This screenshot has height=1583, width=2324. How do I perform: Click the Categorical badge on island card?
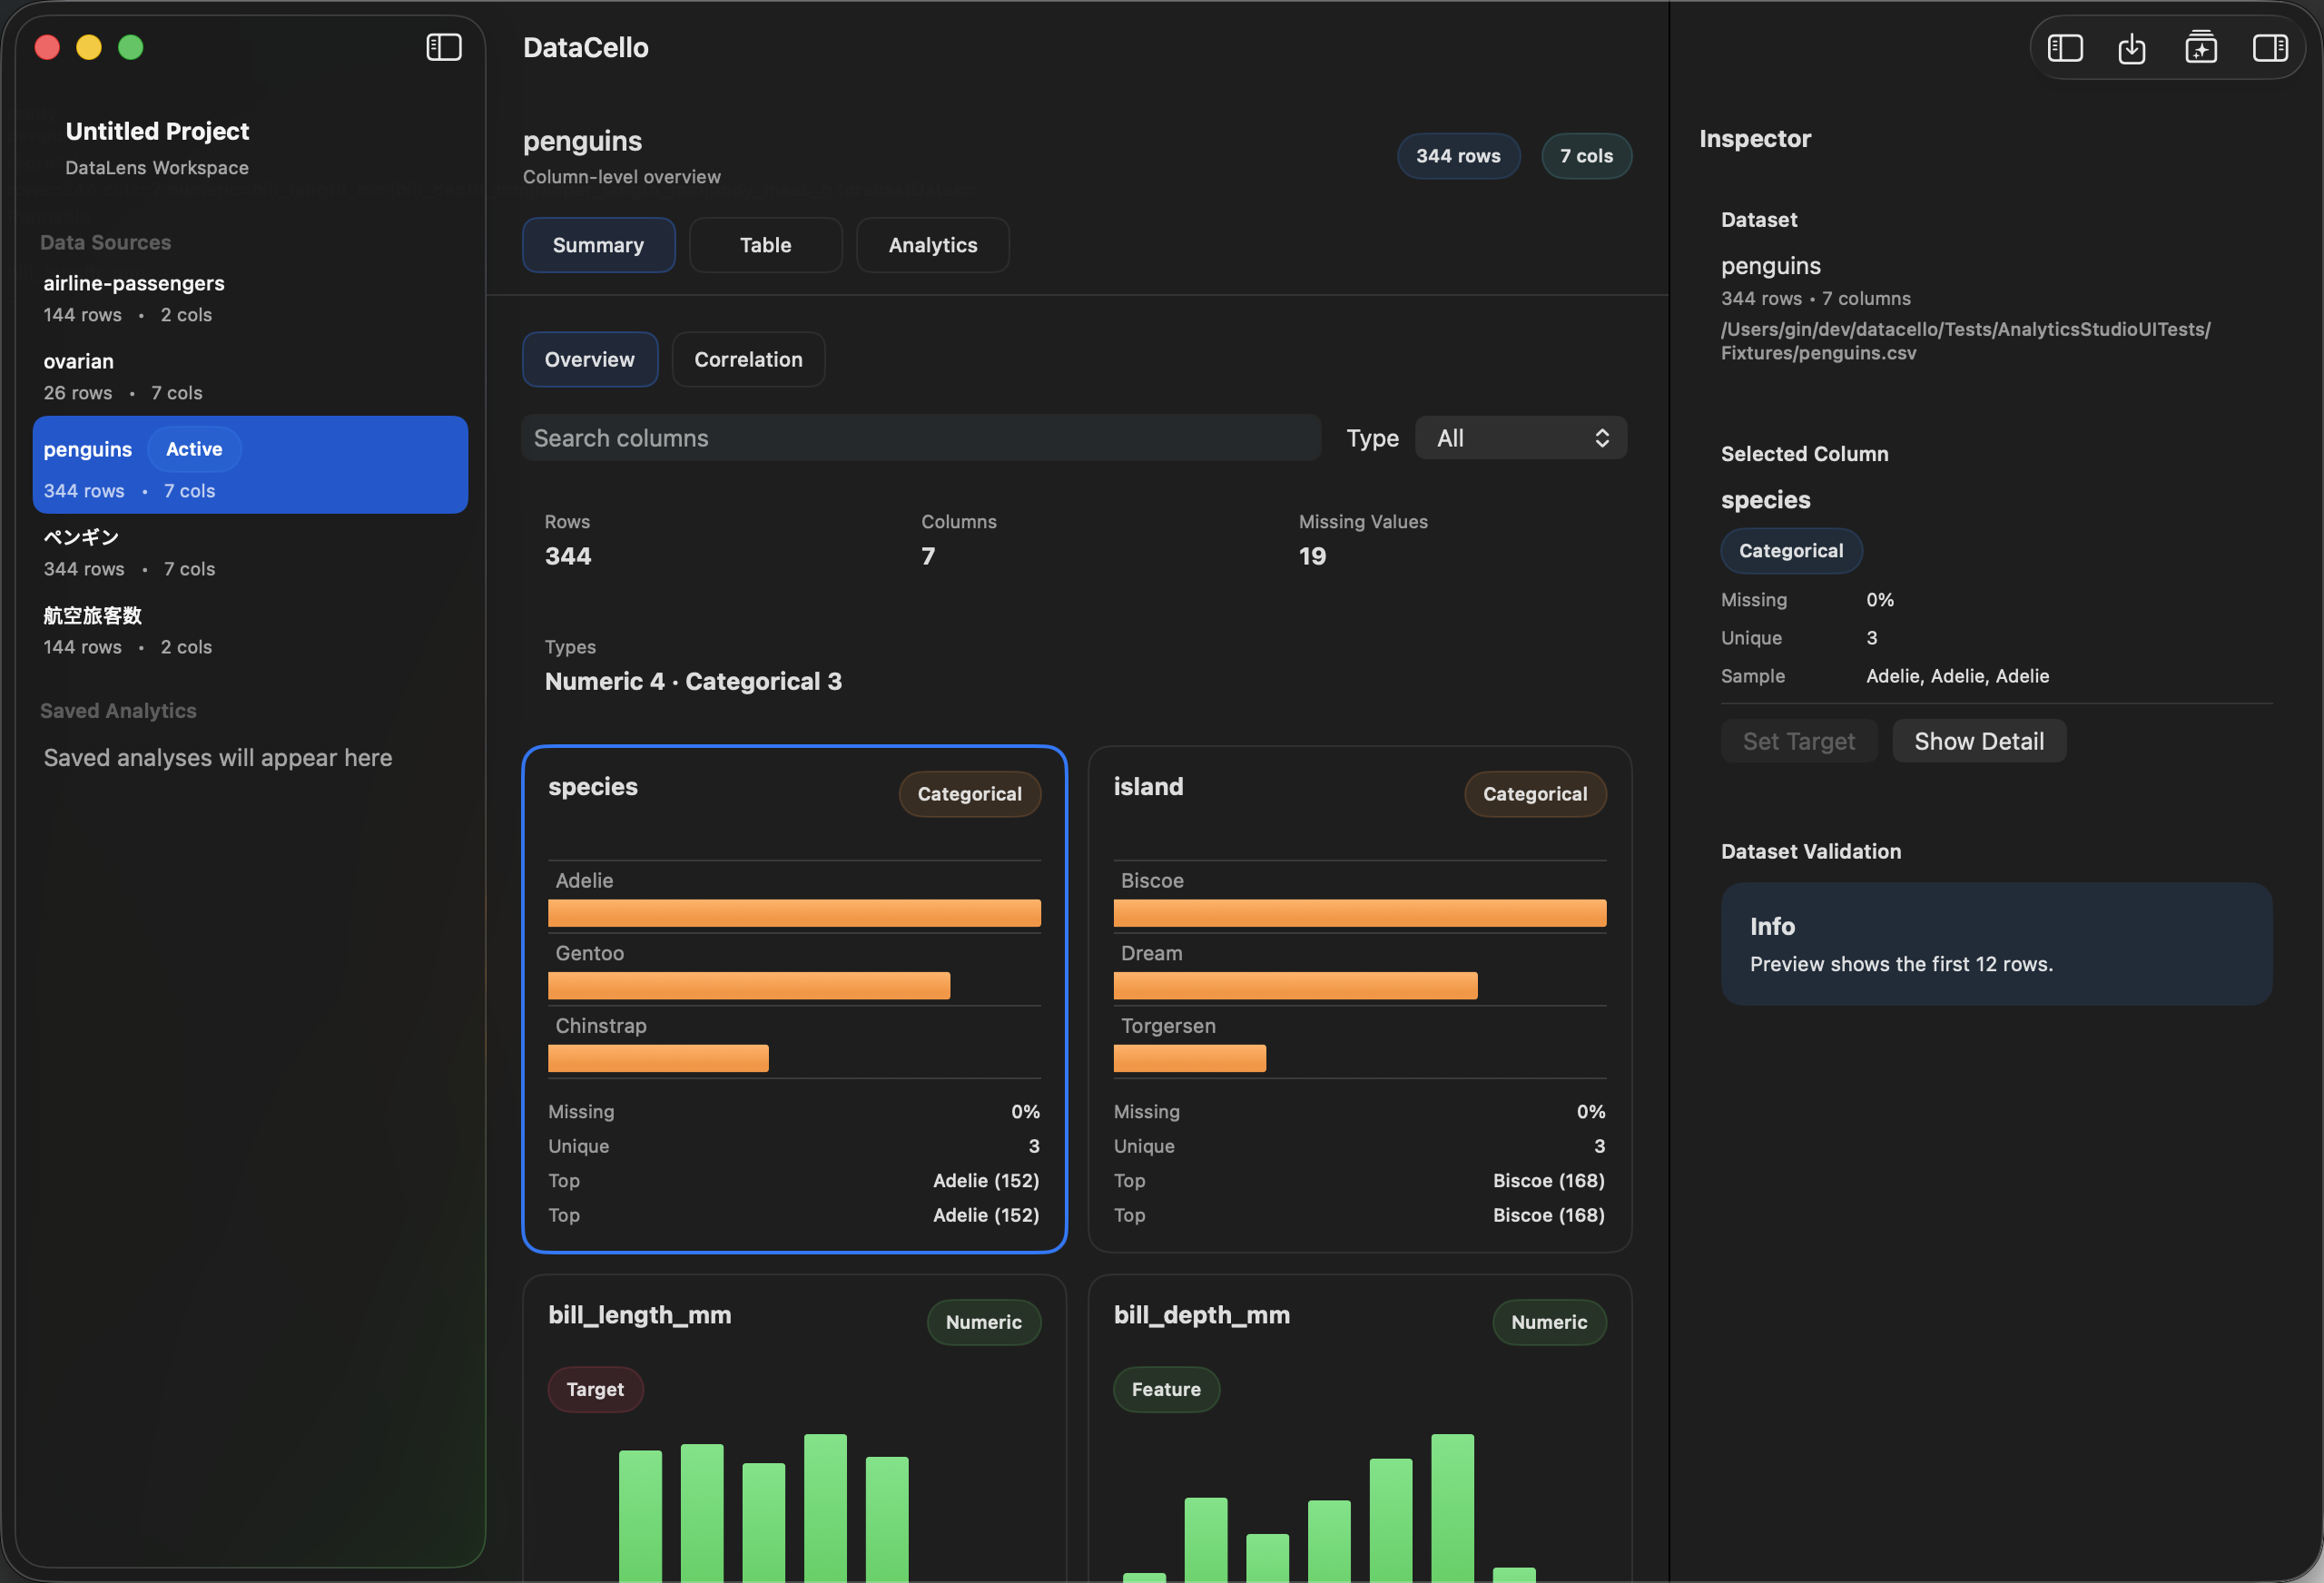pyautogui.click(x=1535, y=794)
